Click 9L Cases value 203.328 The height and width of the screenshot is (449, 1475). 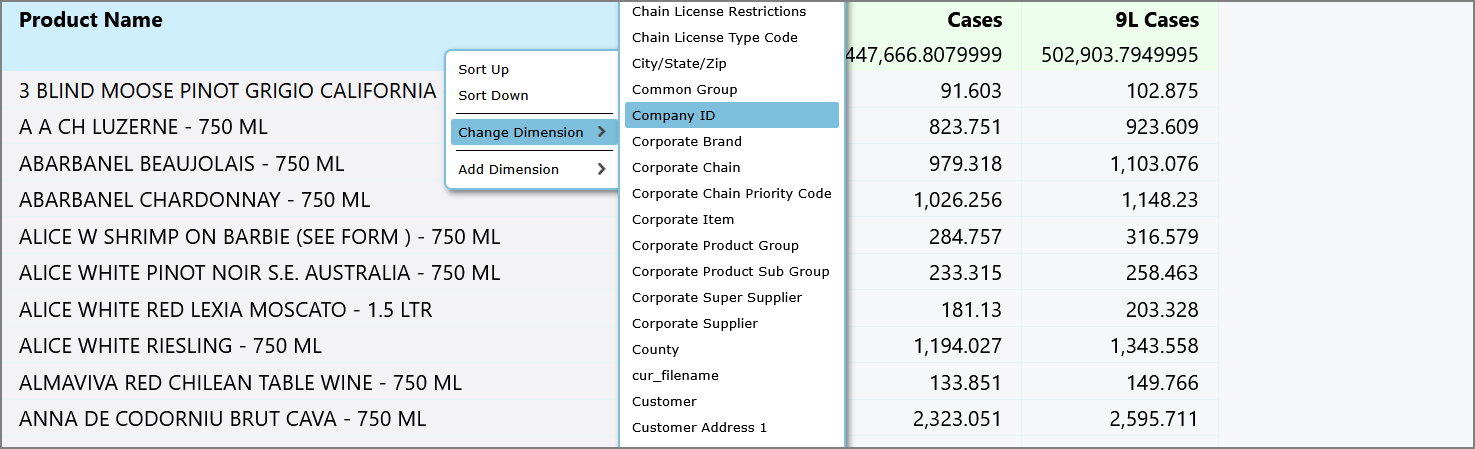pos(1163,310)
